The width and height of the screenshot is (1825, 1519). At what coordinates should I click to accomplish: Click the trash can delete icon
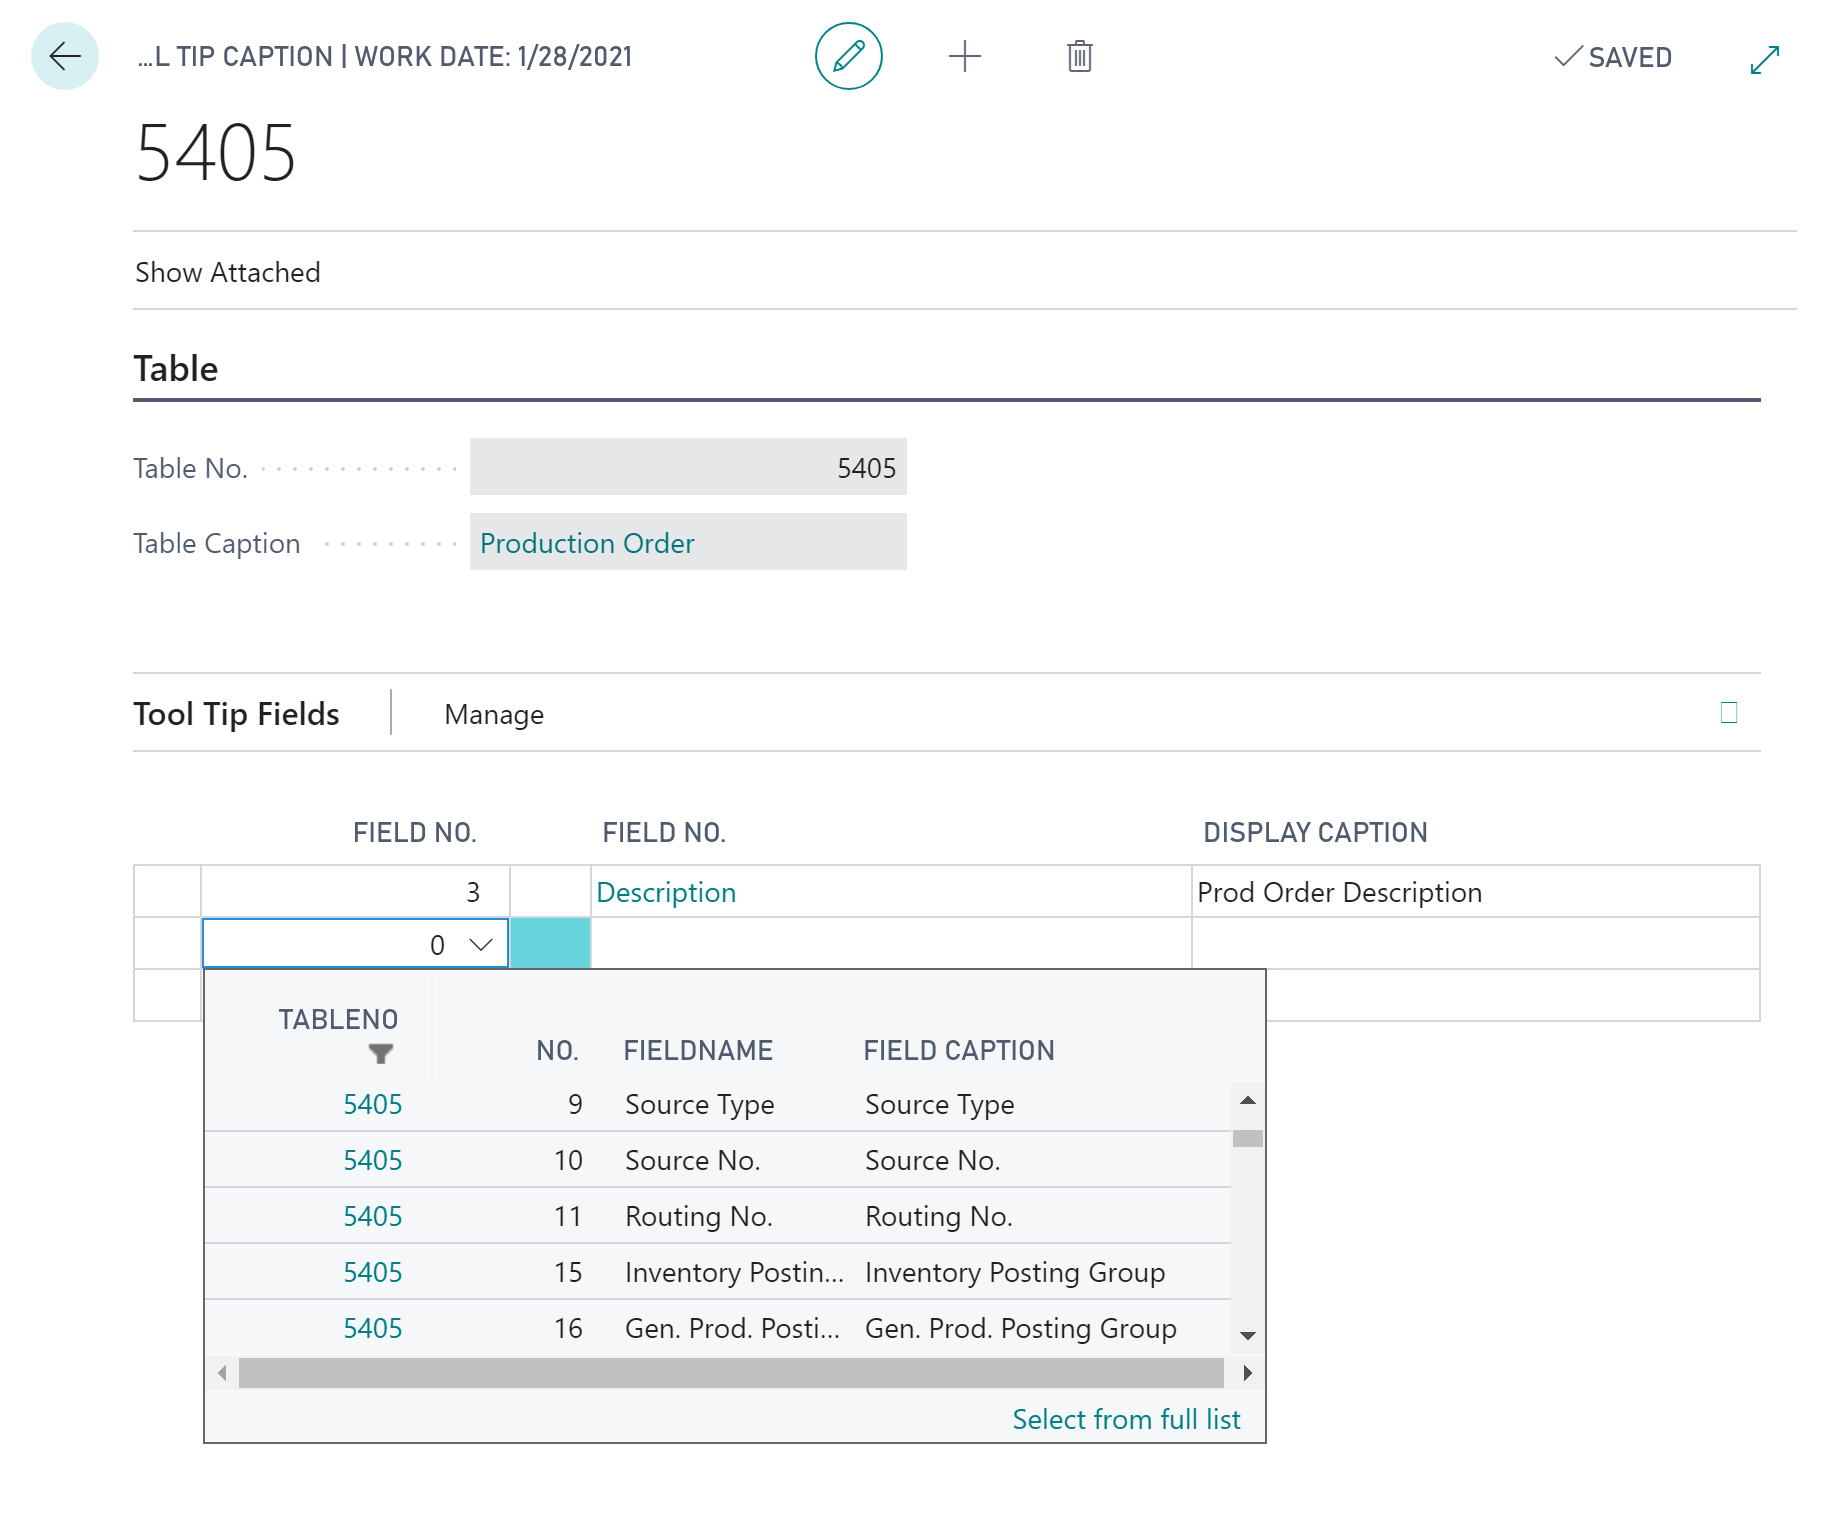1079,56
